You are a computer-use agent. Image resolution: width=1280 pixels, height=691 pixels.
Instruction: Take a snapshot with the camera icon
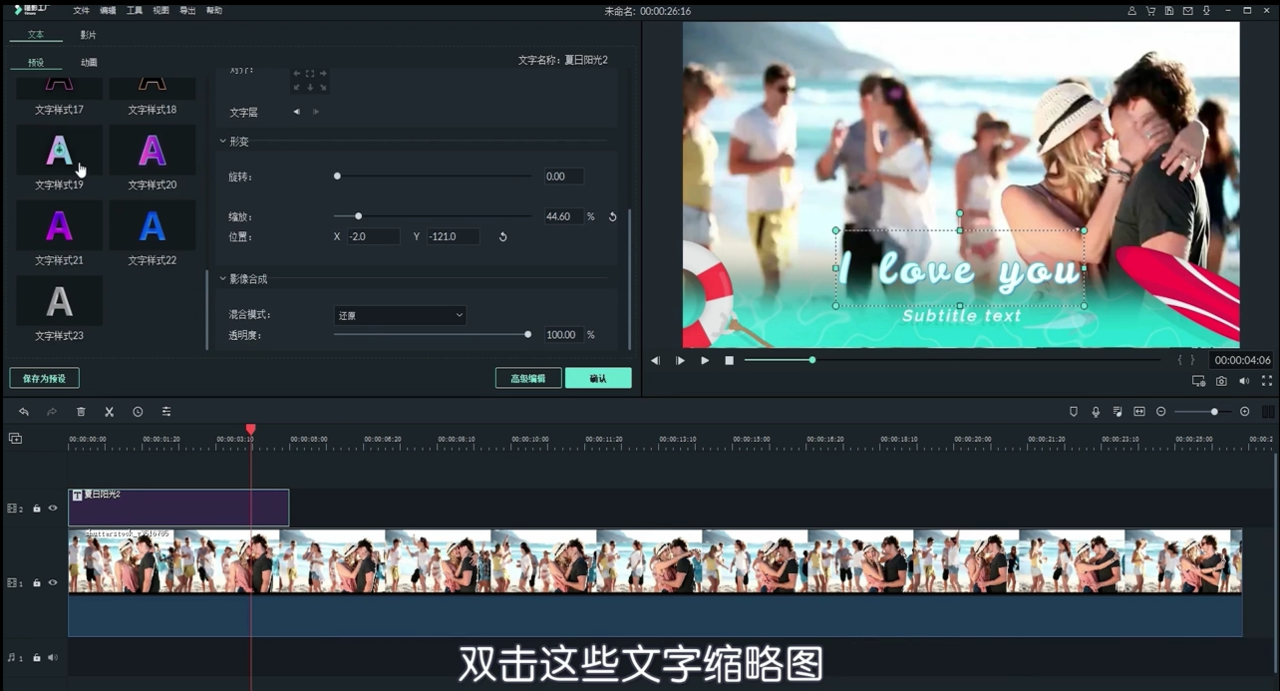(1221, 381)
